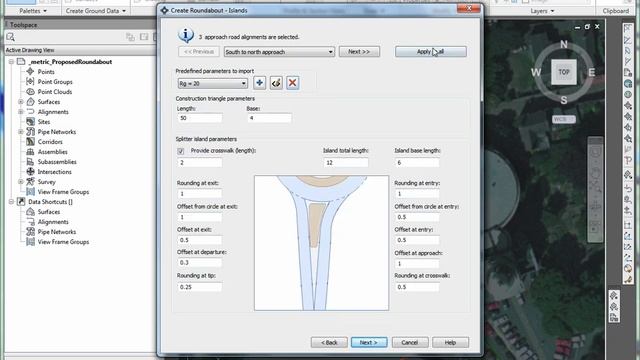640x360 pixels.
Task: Click the Active Drawing View label
Action: tap(30, 50)
